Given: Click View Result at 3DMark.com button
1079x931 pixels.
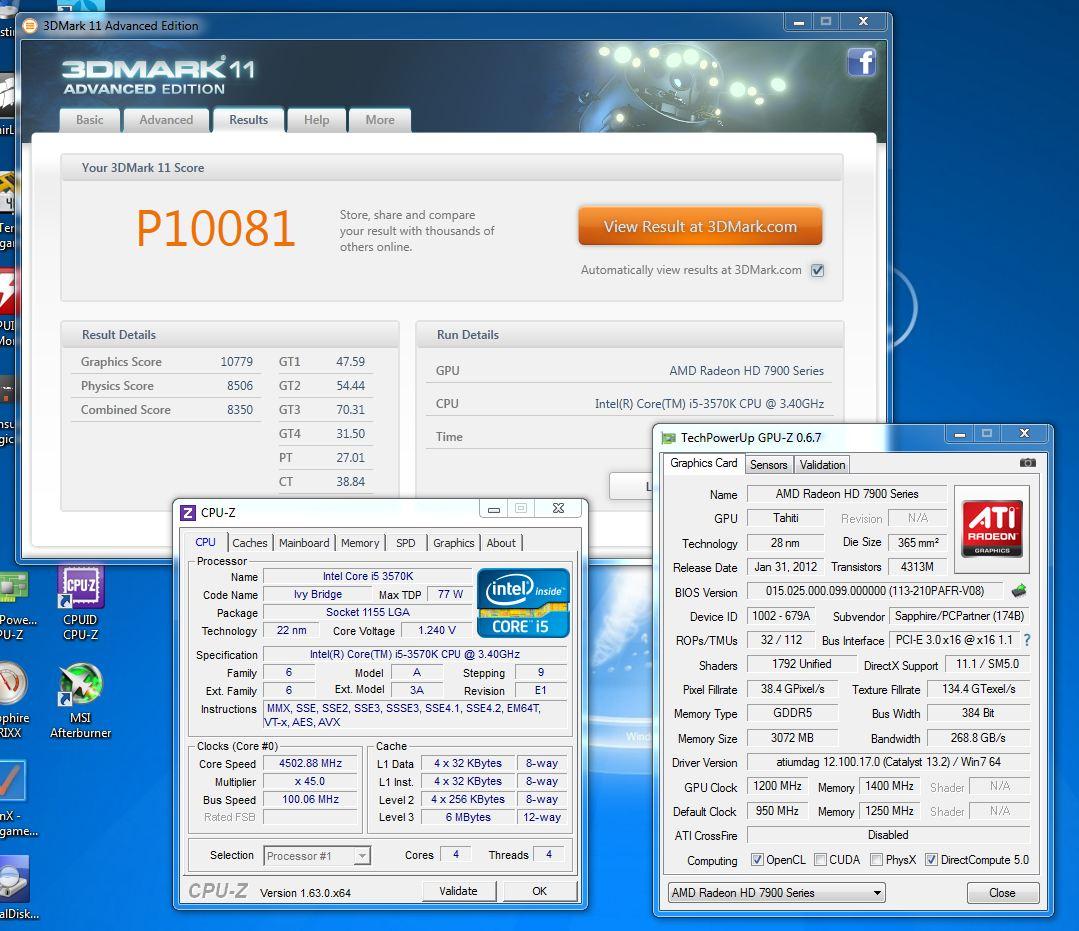Looking at the screenshot, I should (700, 226).
